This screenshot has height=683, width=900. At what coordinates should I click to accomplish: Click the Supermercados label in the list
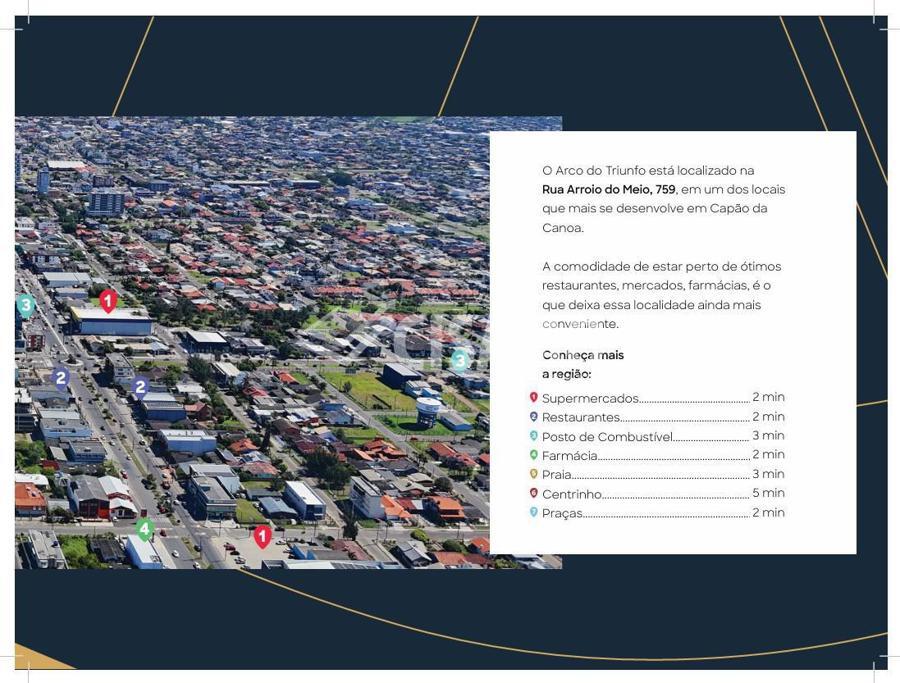(x=590, y=398)
